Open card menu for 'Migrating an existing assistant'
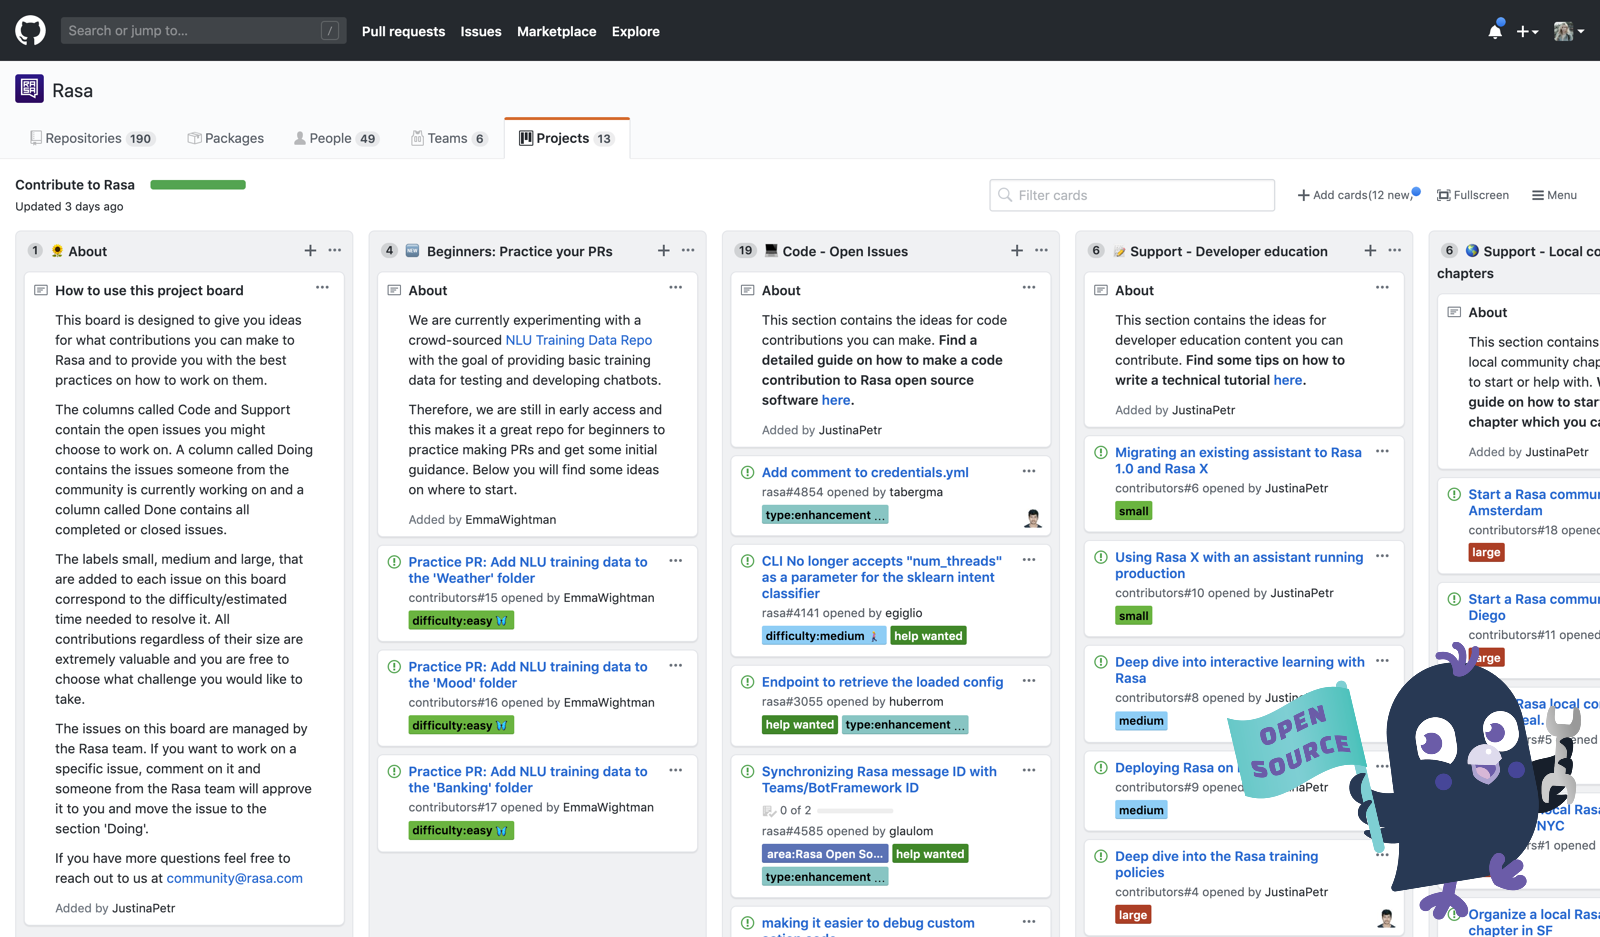 point(1382,452)
